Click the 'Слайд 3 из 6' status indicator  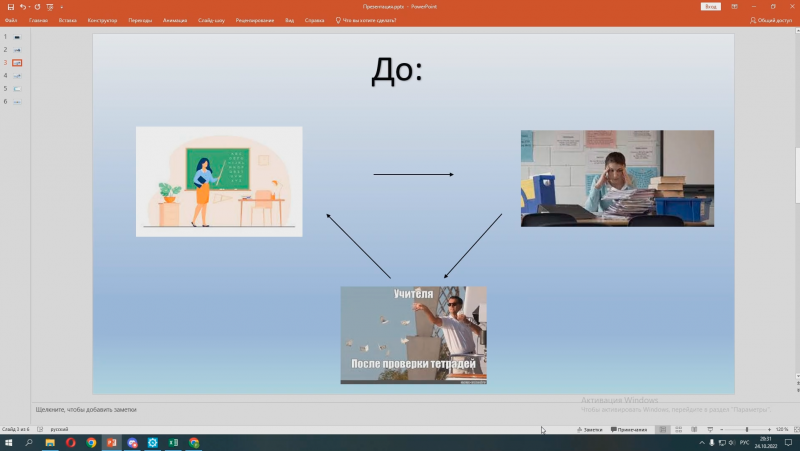coord(15,429)
